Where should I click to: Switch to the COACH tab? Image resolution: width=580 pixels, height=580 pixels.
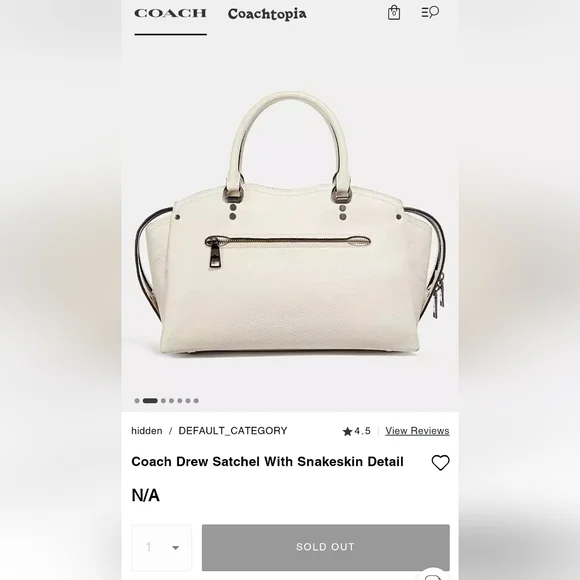(x=170, y=14)
